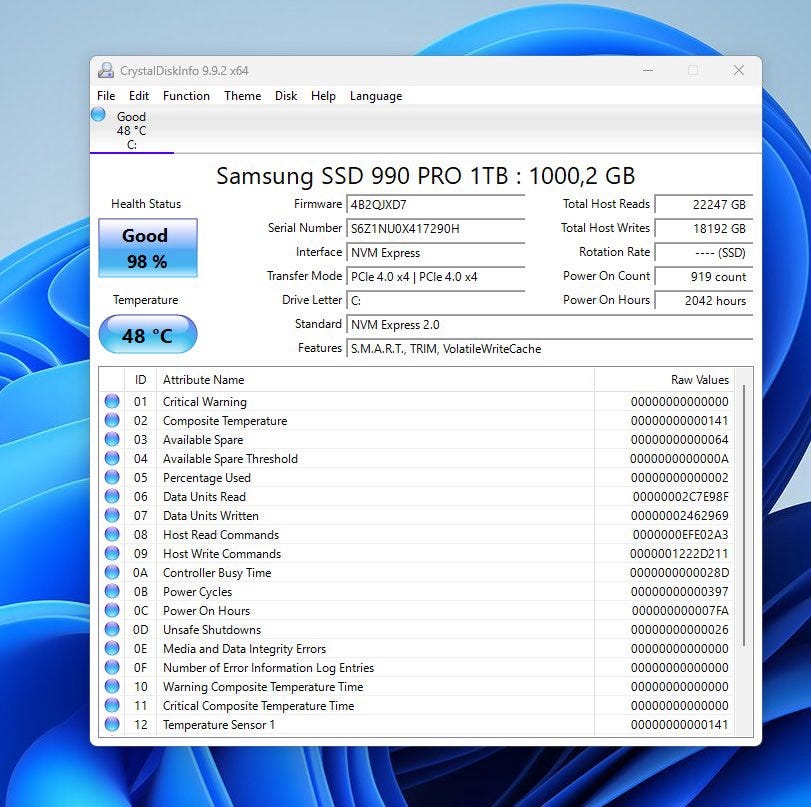
Task: Select the Critical Warning attribute name
Action: pyautogui.click(x=205, y=401)
